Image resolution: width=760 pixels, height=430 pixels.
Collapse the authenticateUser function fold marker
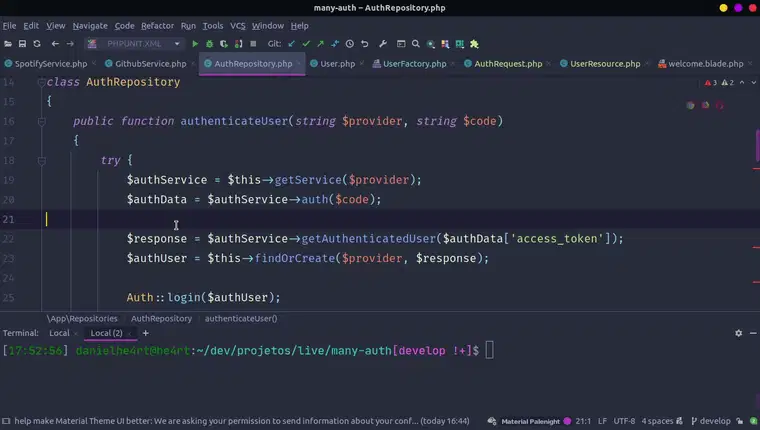(42, 122)
